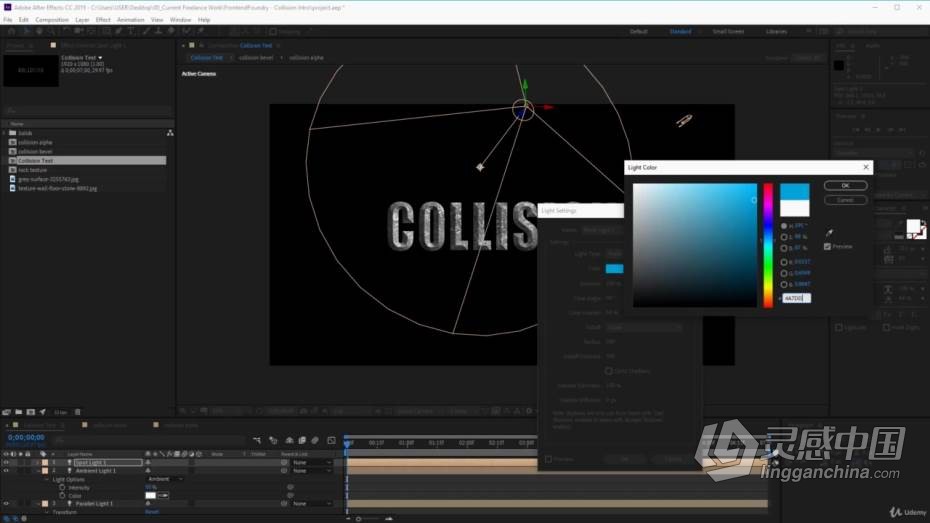Open Interpret Footage from Project panel bottom

pos(7,412)
